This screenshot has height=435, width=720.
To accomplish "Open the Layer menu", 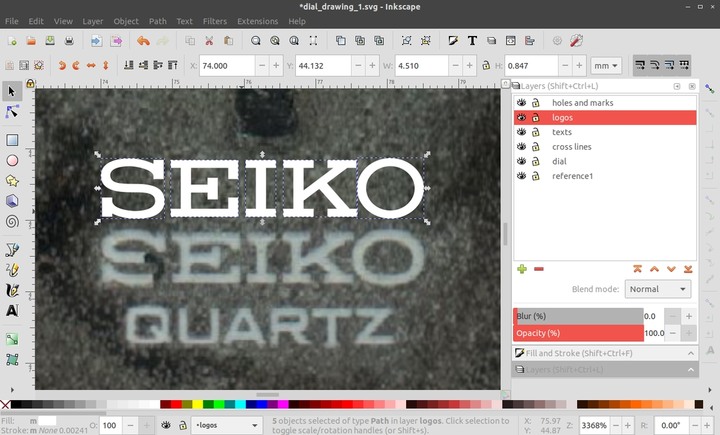I will click(x=93, y=21).
